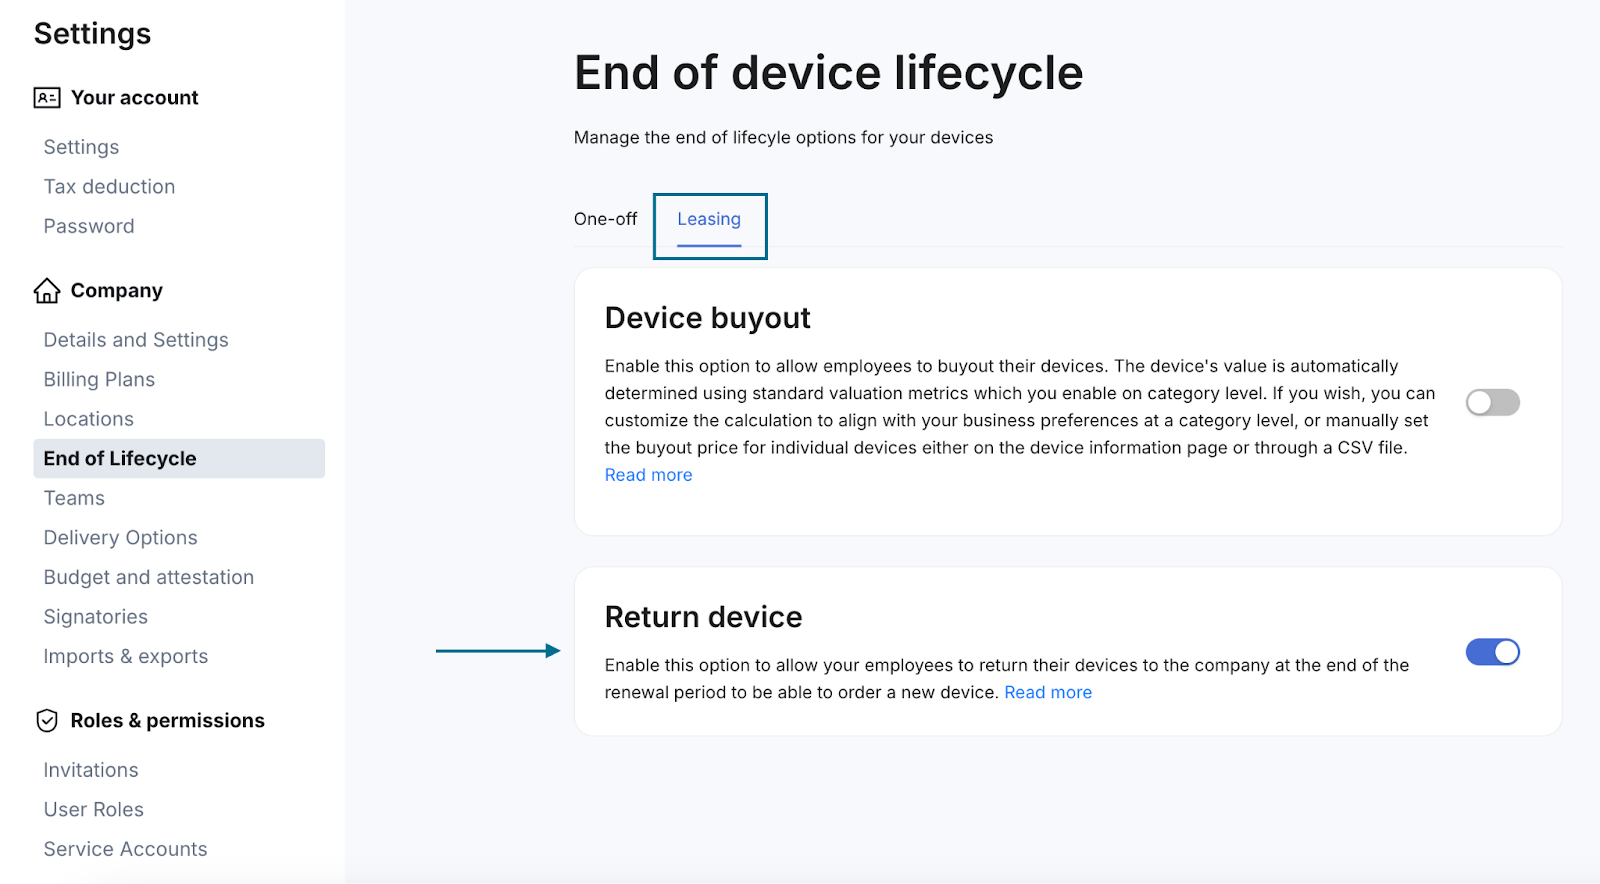Enable the Device buyout toggle

tap(1493, 402)
